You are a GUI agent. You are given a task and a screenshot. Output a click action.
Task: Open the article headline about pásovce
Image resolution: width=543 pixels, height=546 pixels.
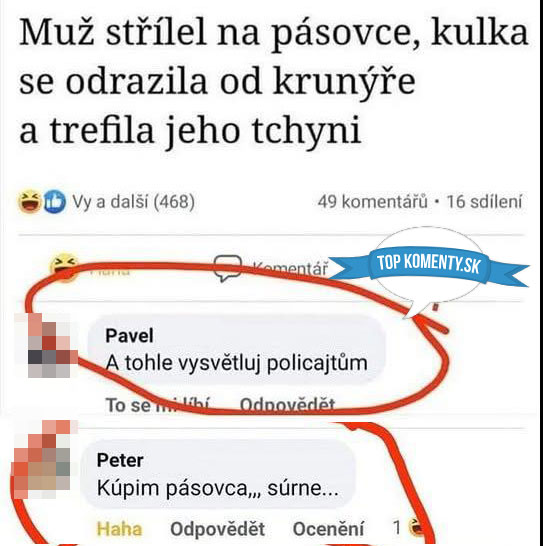pos(274,81)
